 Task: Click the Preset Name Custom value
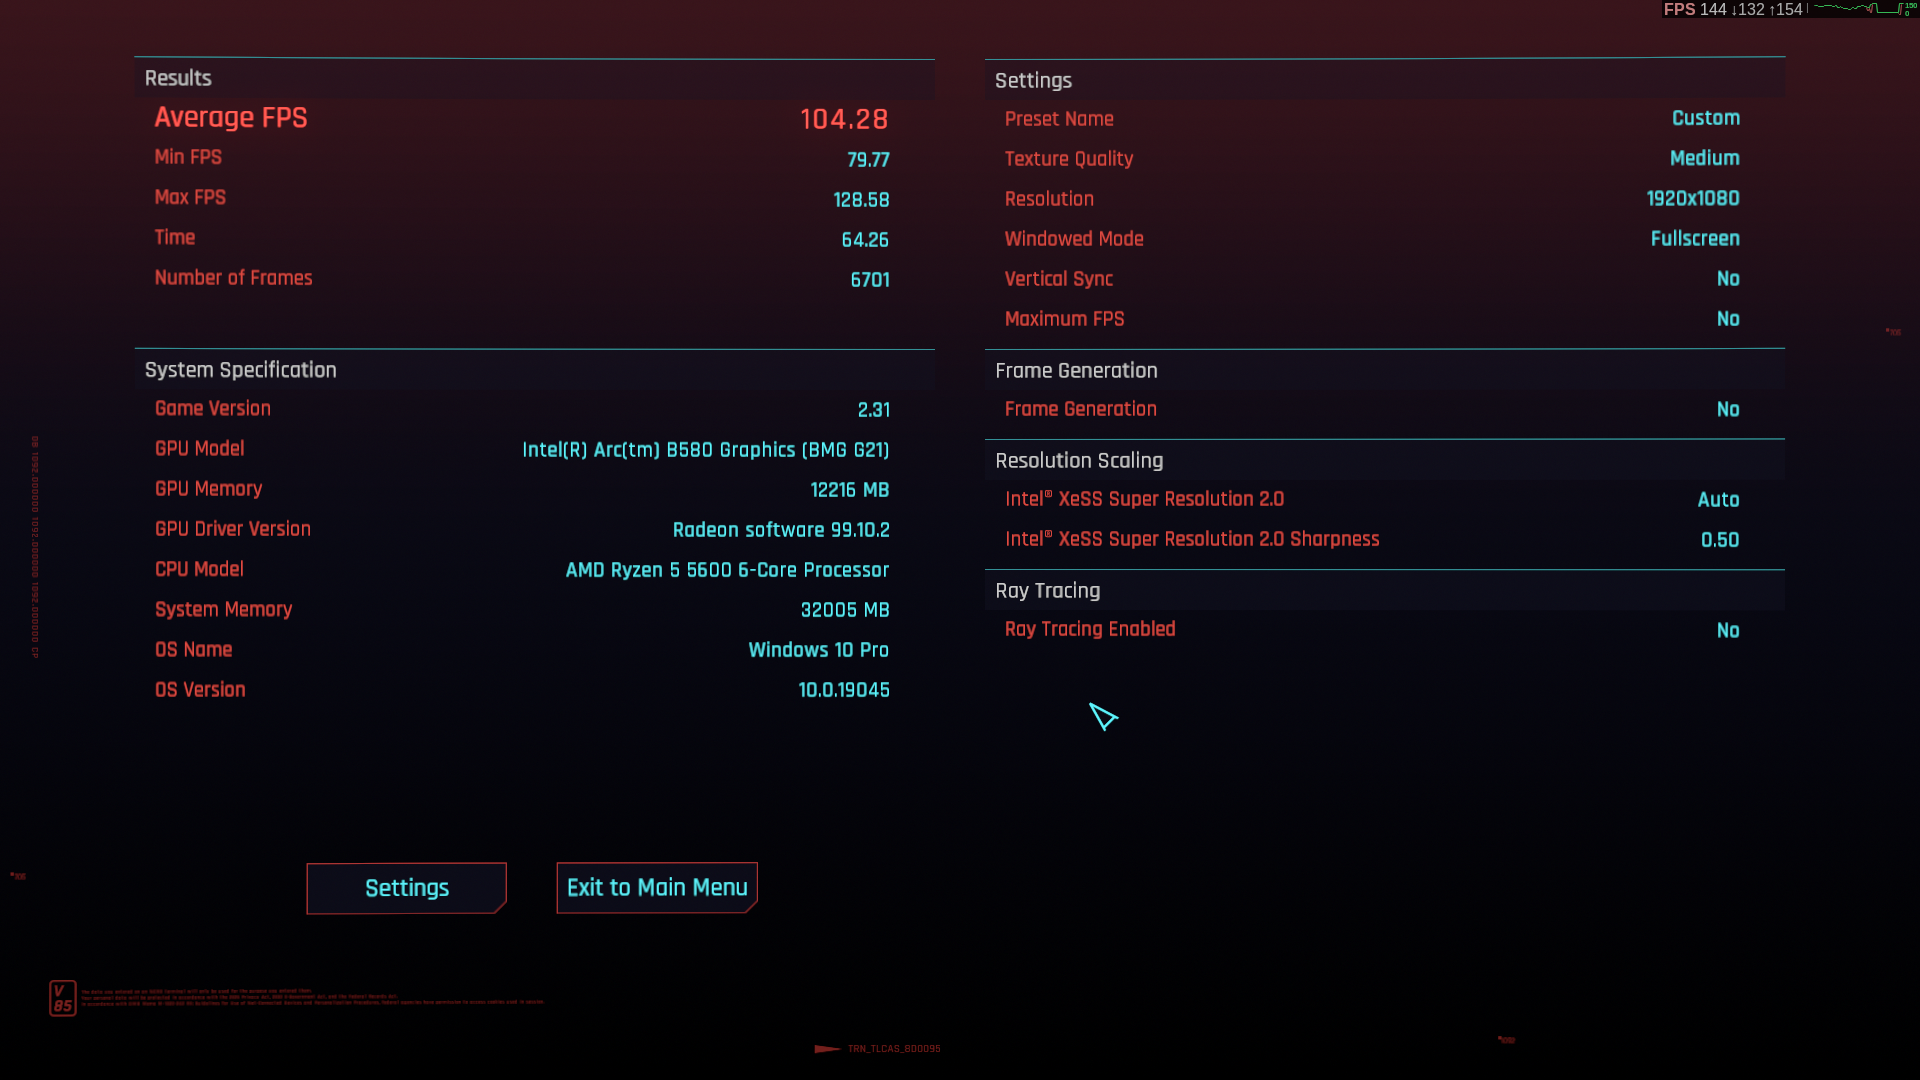pyautogui.click(x=1705, y=118)
